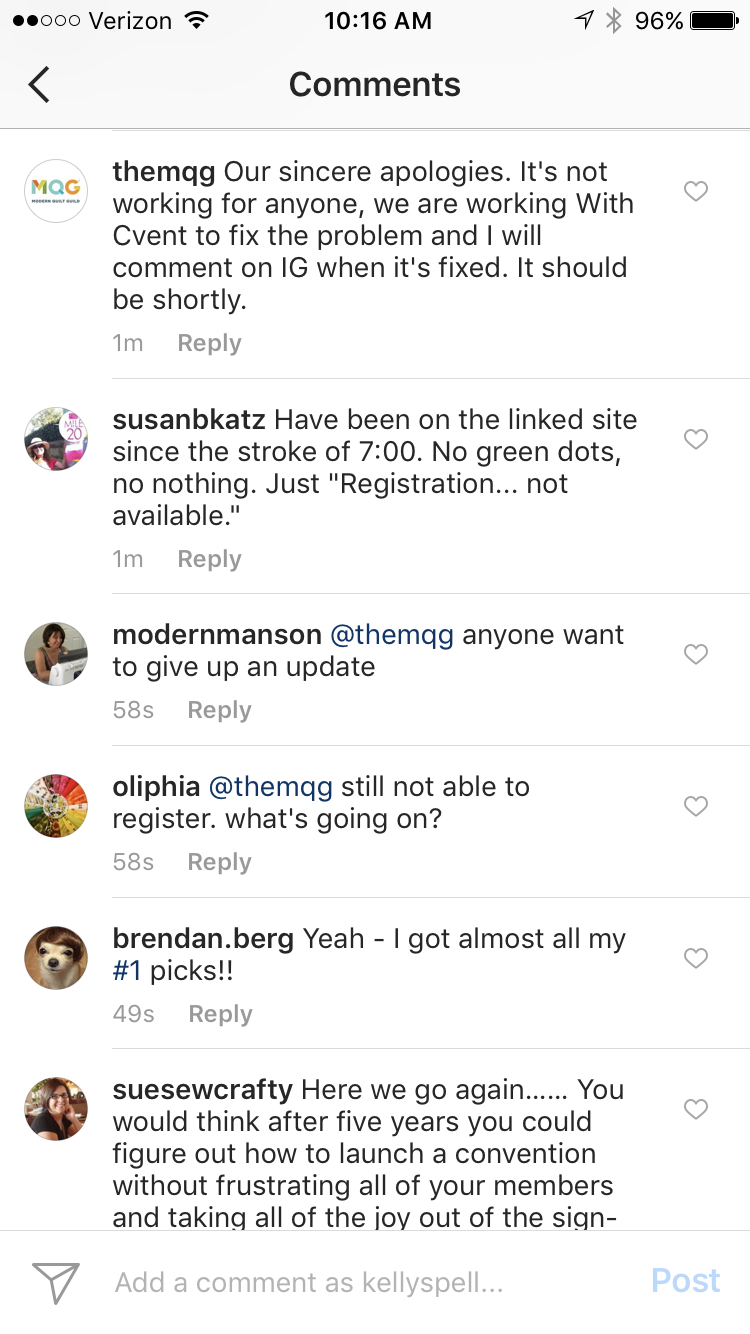The height and width of the screenshot is (1334, 750).
Task: Like susanbkatz's comment with heart
Action: 696,439
